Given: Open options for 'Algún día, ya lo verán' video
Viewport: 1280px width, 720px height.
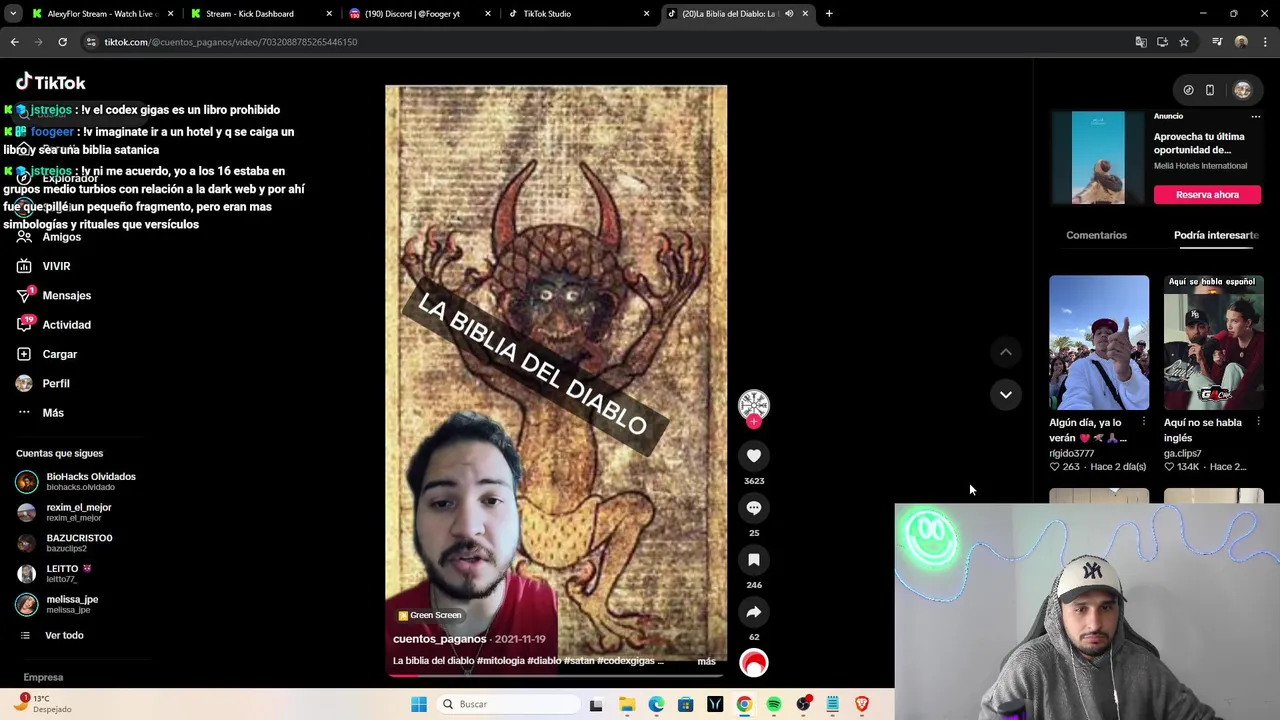Looking at the screenshot, I should (1144, 422).
